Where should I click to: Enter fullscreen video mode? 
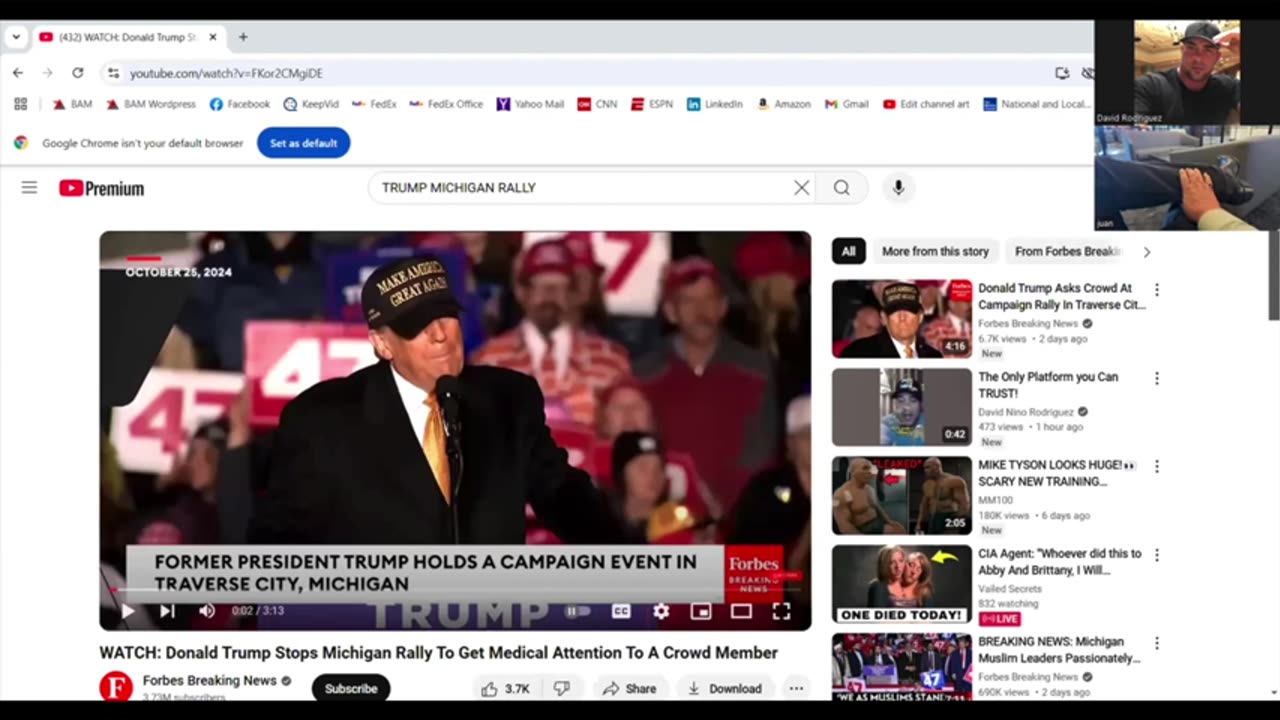tap(781, 611)
